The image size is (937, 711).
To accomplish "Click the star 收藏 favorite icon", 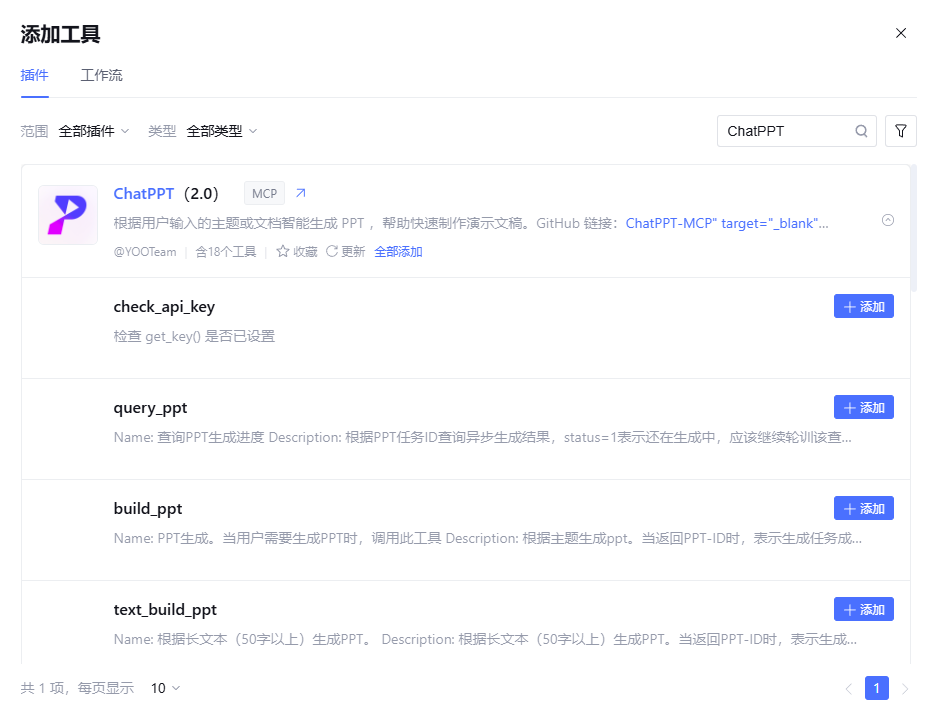I will (283, 252).
